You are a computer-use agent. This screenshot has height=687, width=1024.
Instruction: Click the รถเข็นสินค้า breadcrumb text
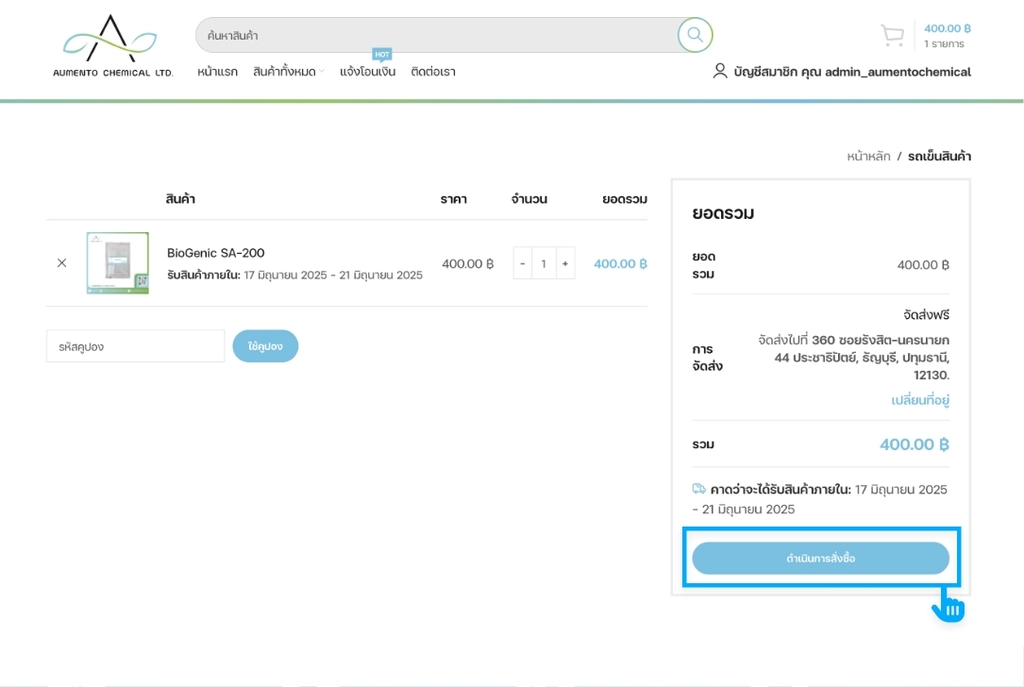[939, 156]
